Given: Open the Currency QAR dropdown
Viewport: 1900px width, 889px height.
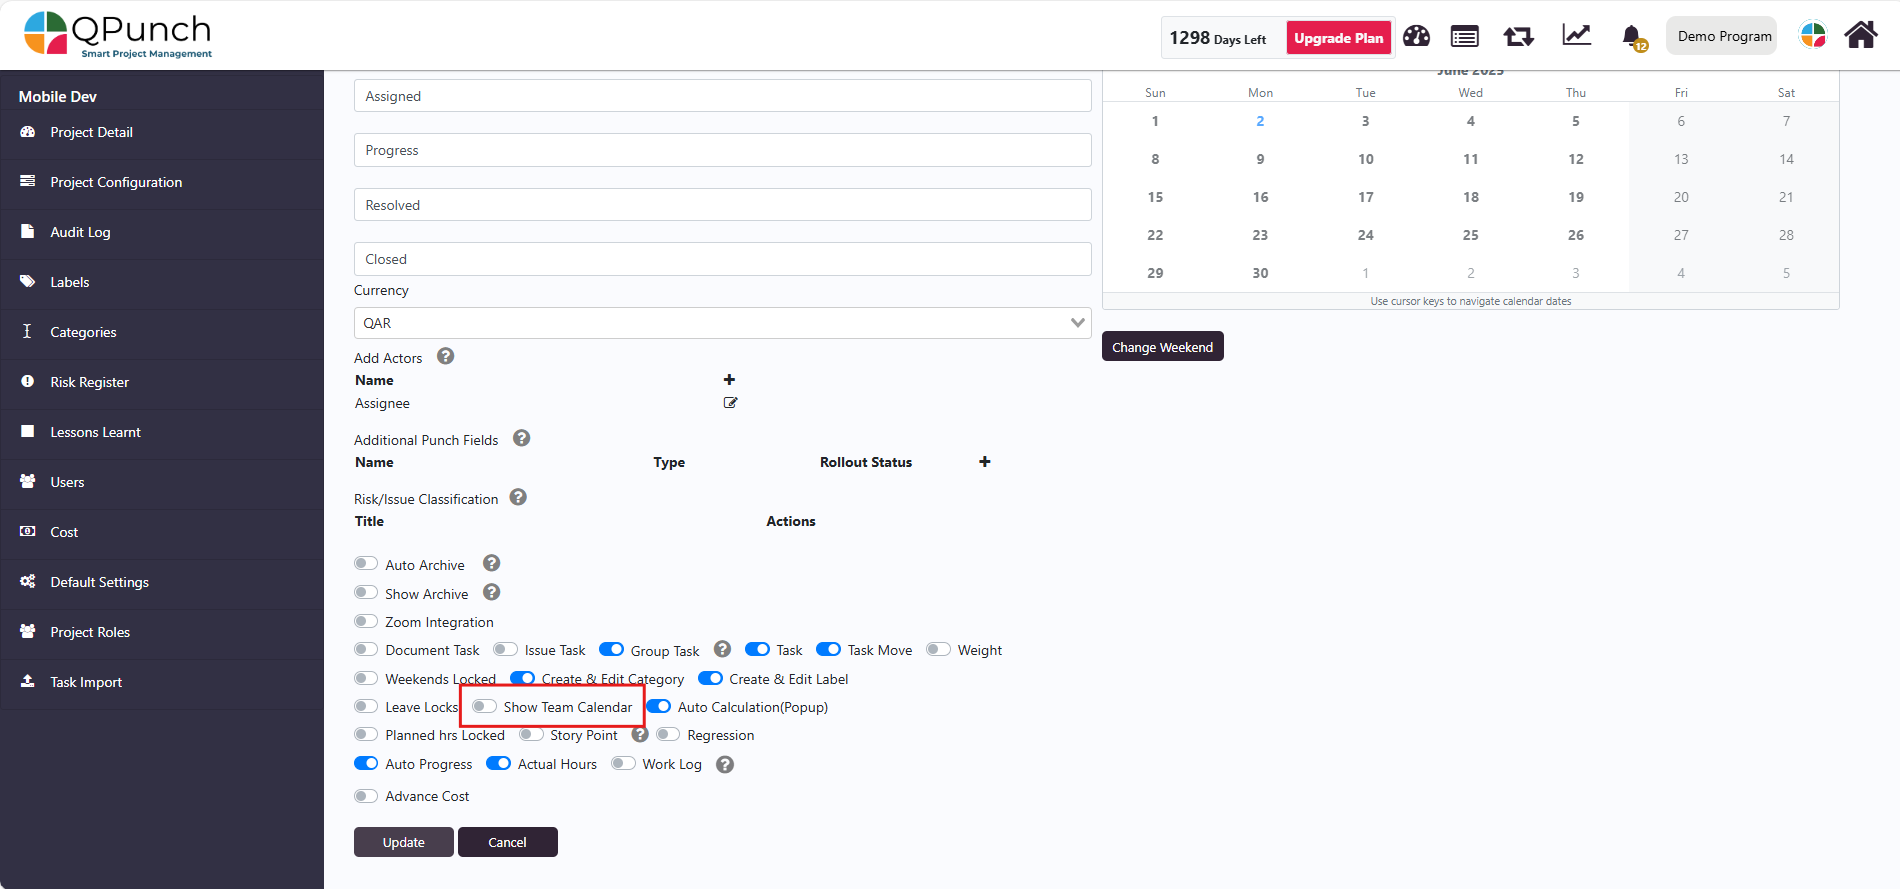Looking at the screenshot, I should pyautogui.click(x=722, y=323).
